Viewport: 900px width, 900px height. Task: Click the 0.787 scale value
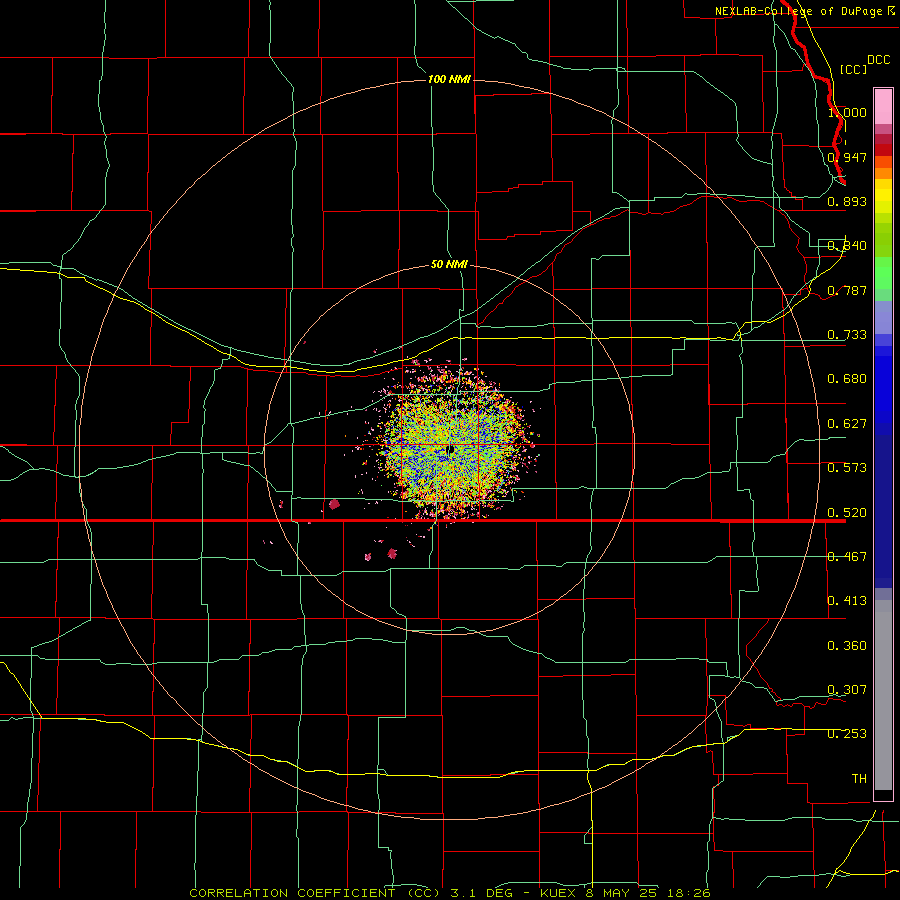pos(847,290)
